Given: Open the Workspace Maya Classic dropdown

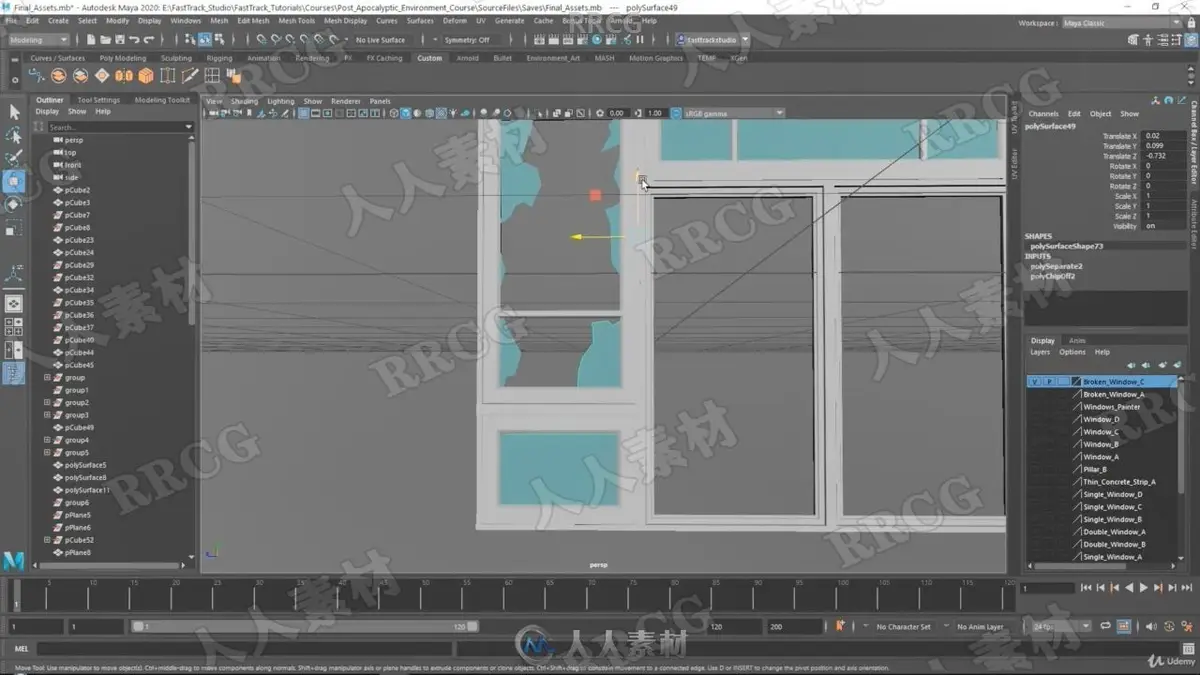Looking at the screenshot, I should (1121, 23).
